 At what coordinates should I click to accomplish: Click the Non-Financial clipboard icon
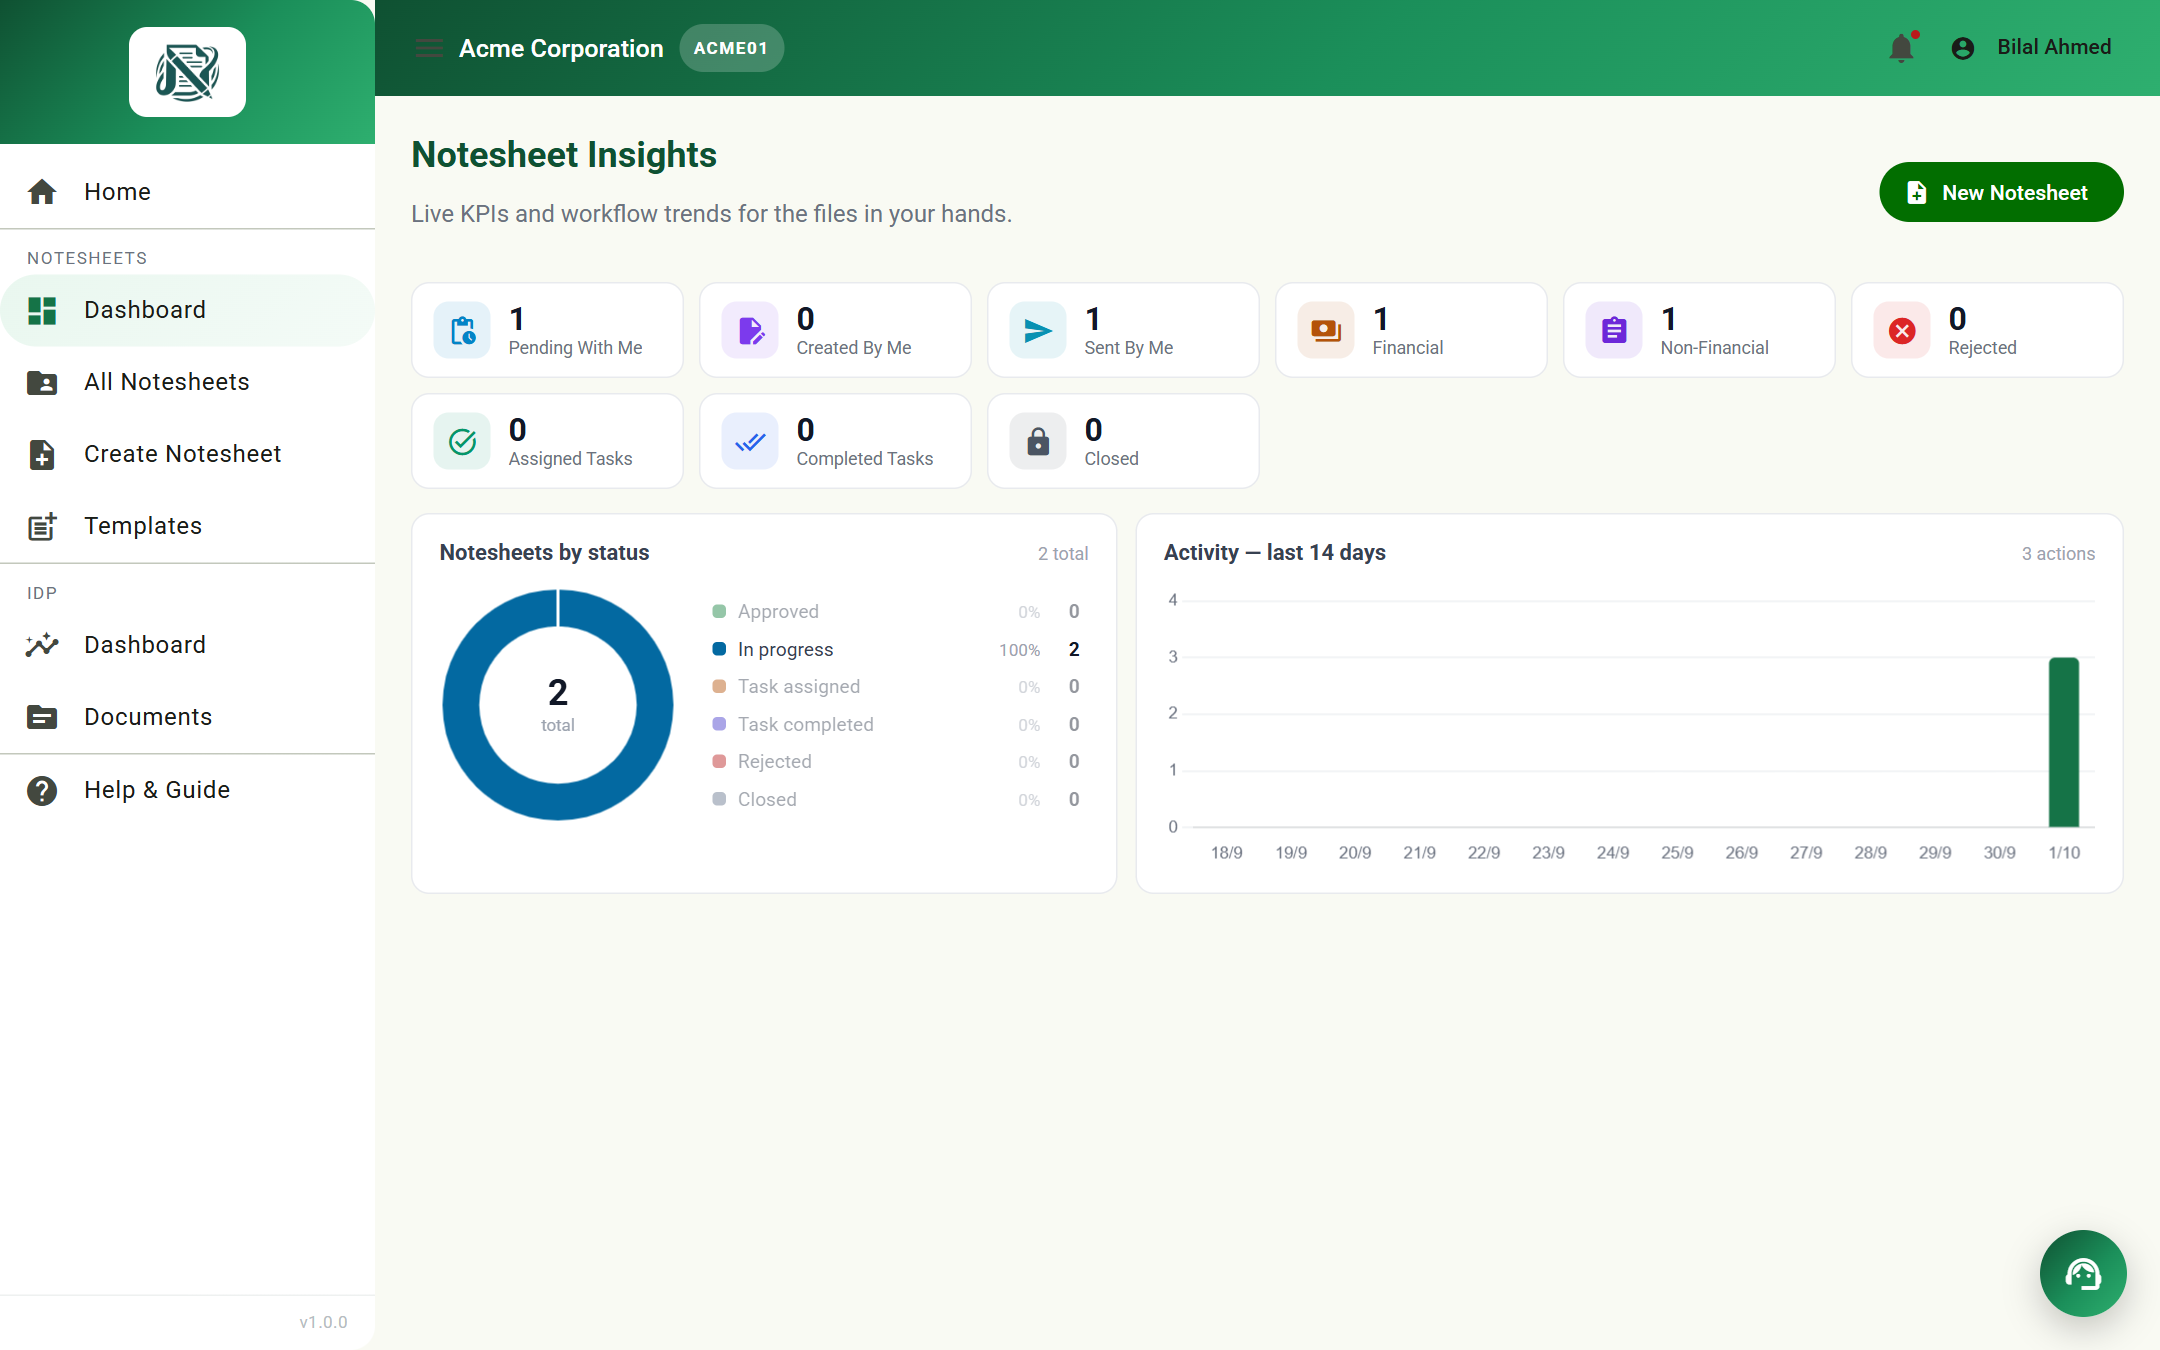pyautogui.click(x=1614, y=330)
